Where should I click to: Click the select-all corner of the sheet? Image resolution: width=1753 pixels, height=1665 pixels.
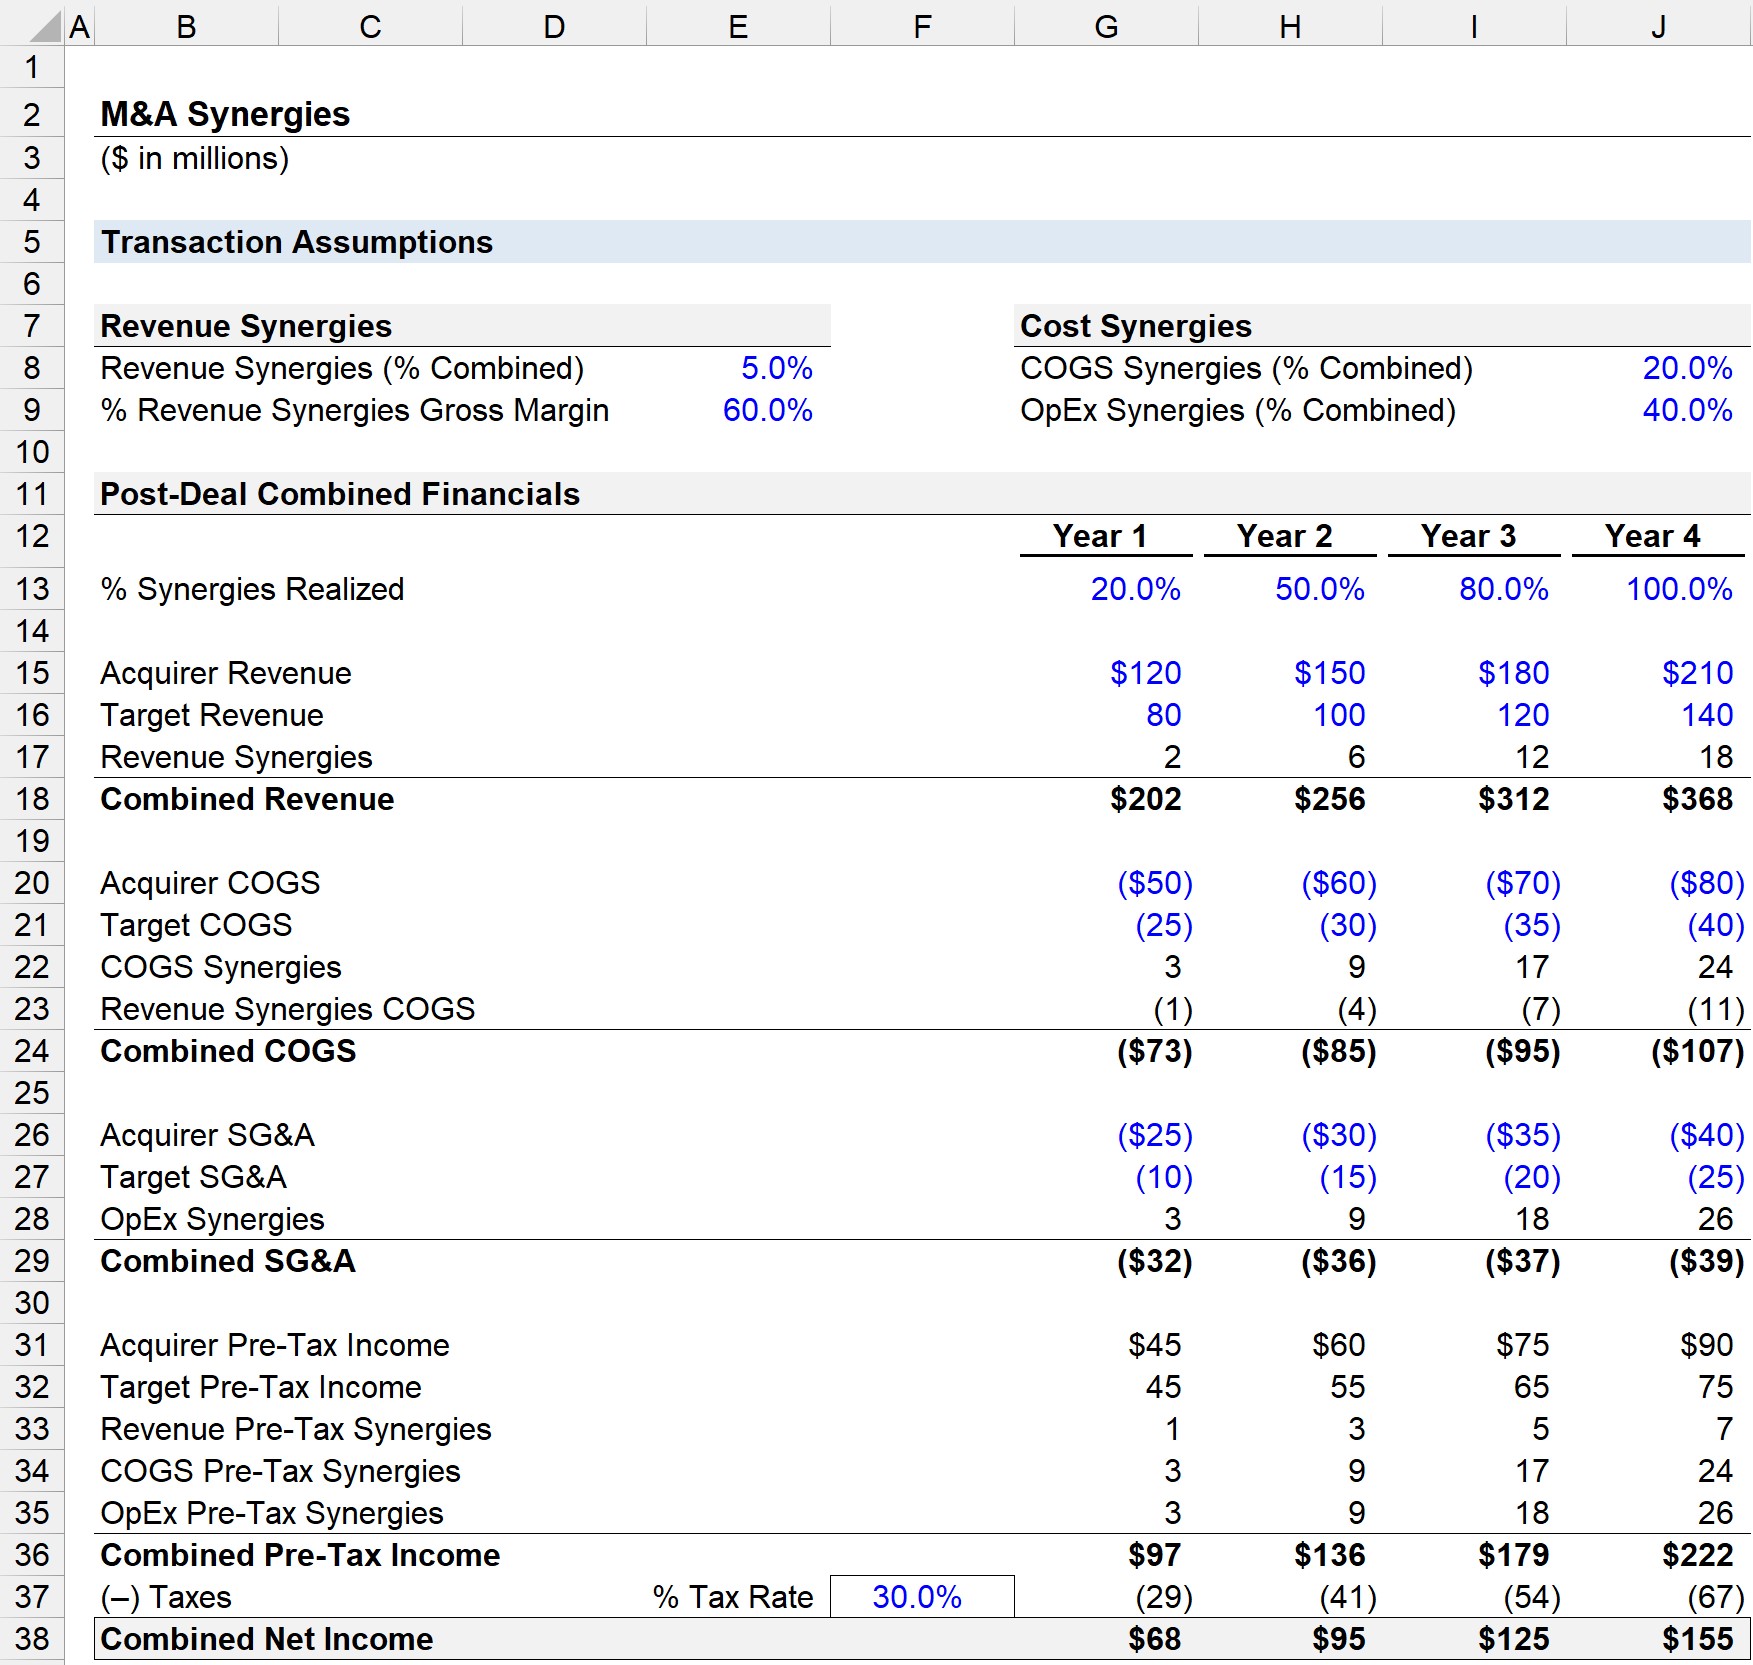(x=32, y=25)
